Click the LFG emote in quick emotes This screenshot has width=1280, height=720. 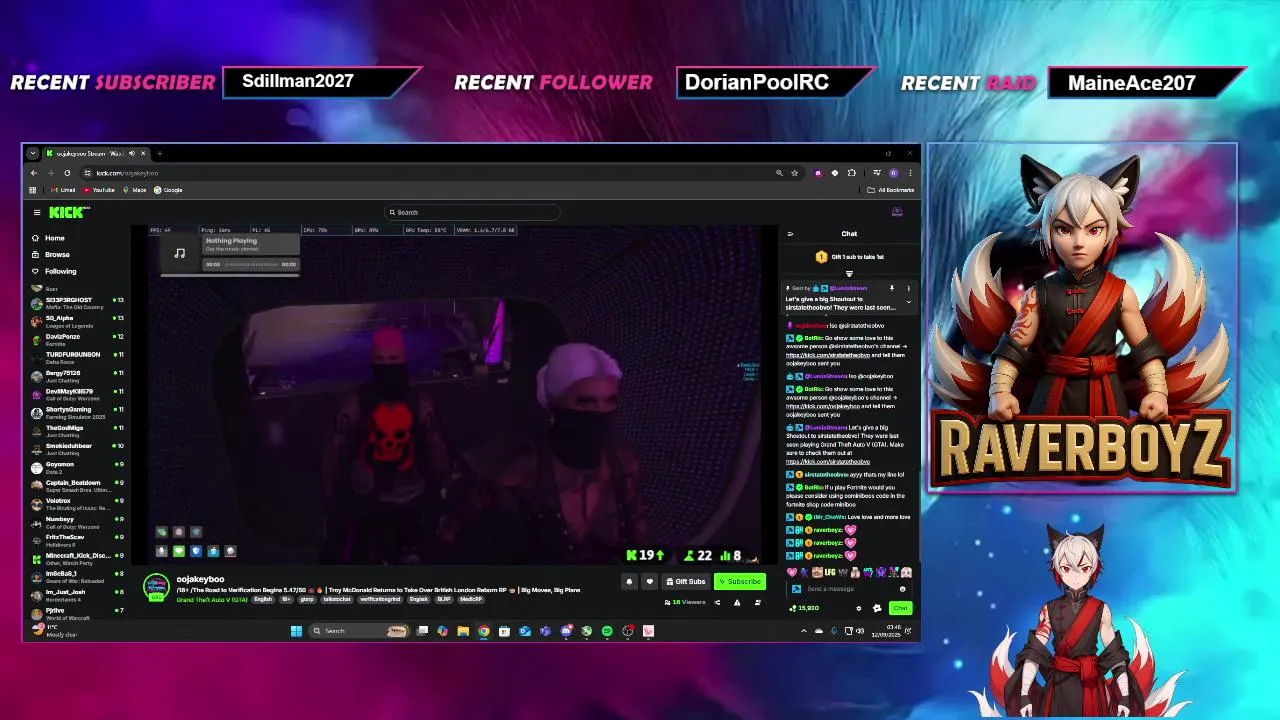point(829,572)
